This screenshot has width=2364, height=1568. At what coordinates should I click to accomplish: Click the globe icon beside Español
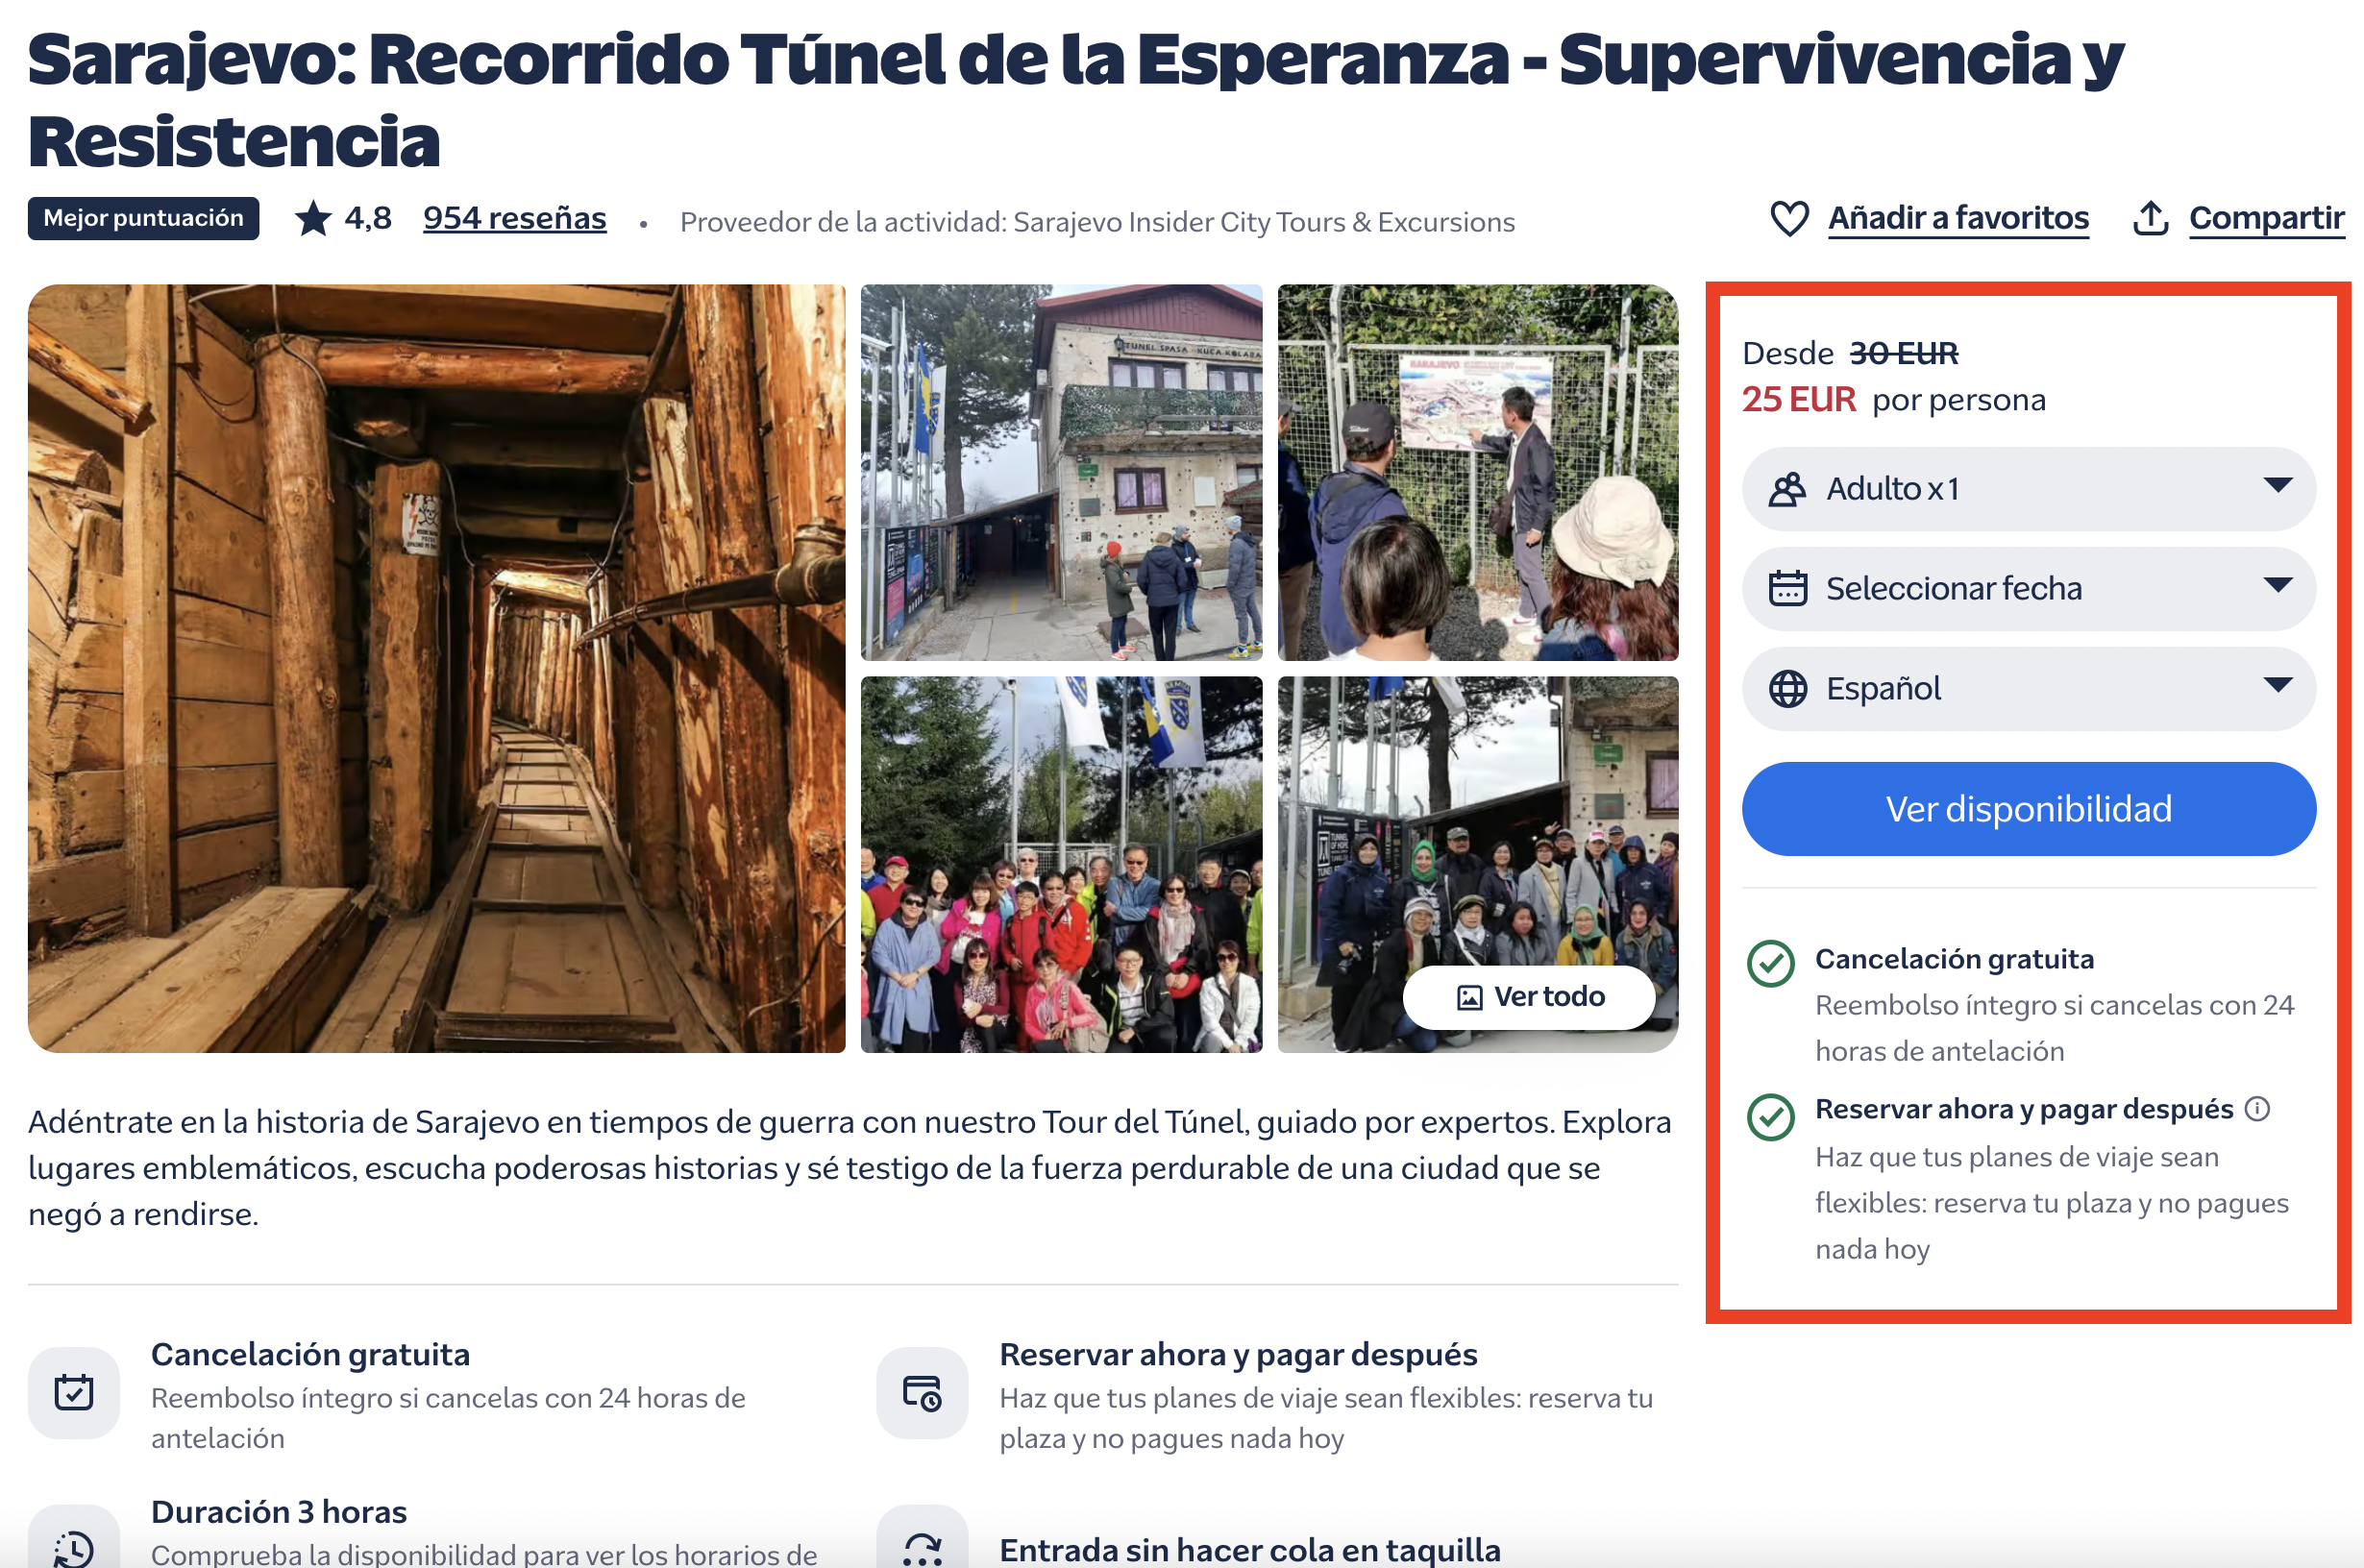click(1788, 688)
